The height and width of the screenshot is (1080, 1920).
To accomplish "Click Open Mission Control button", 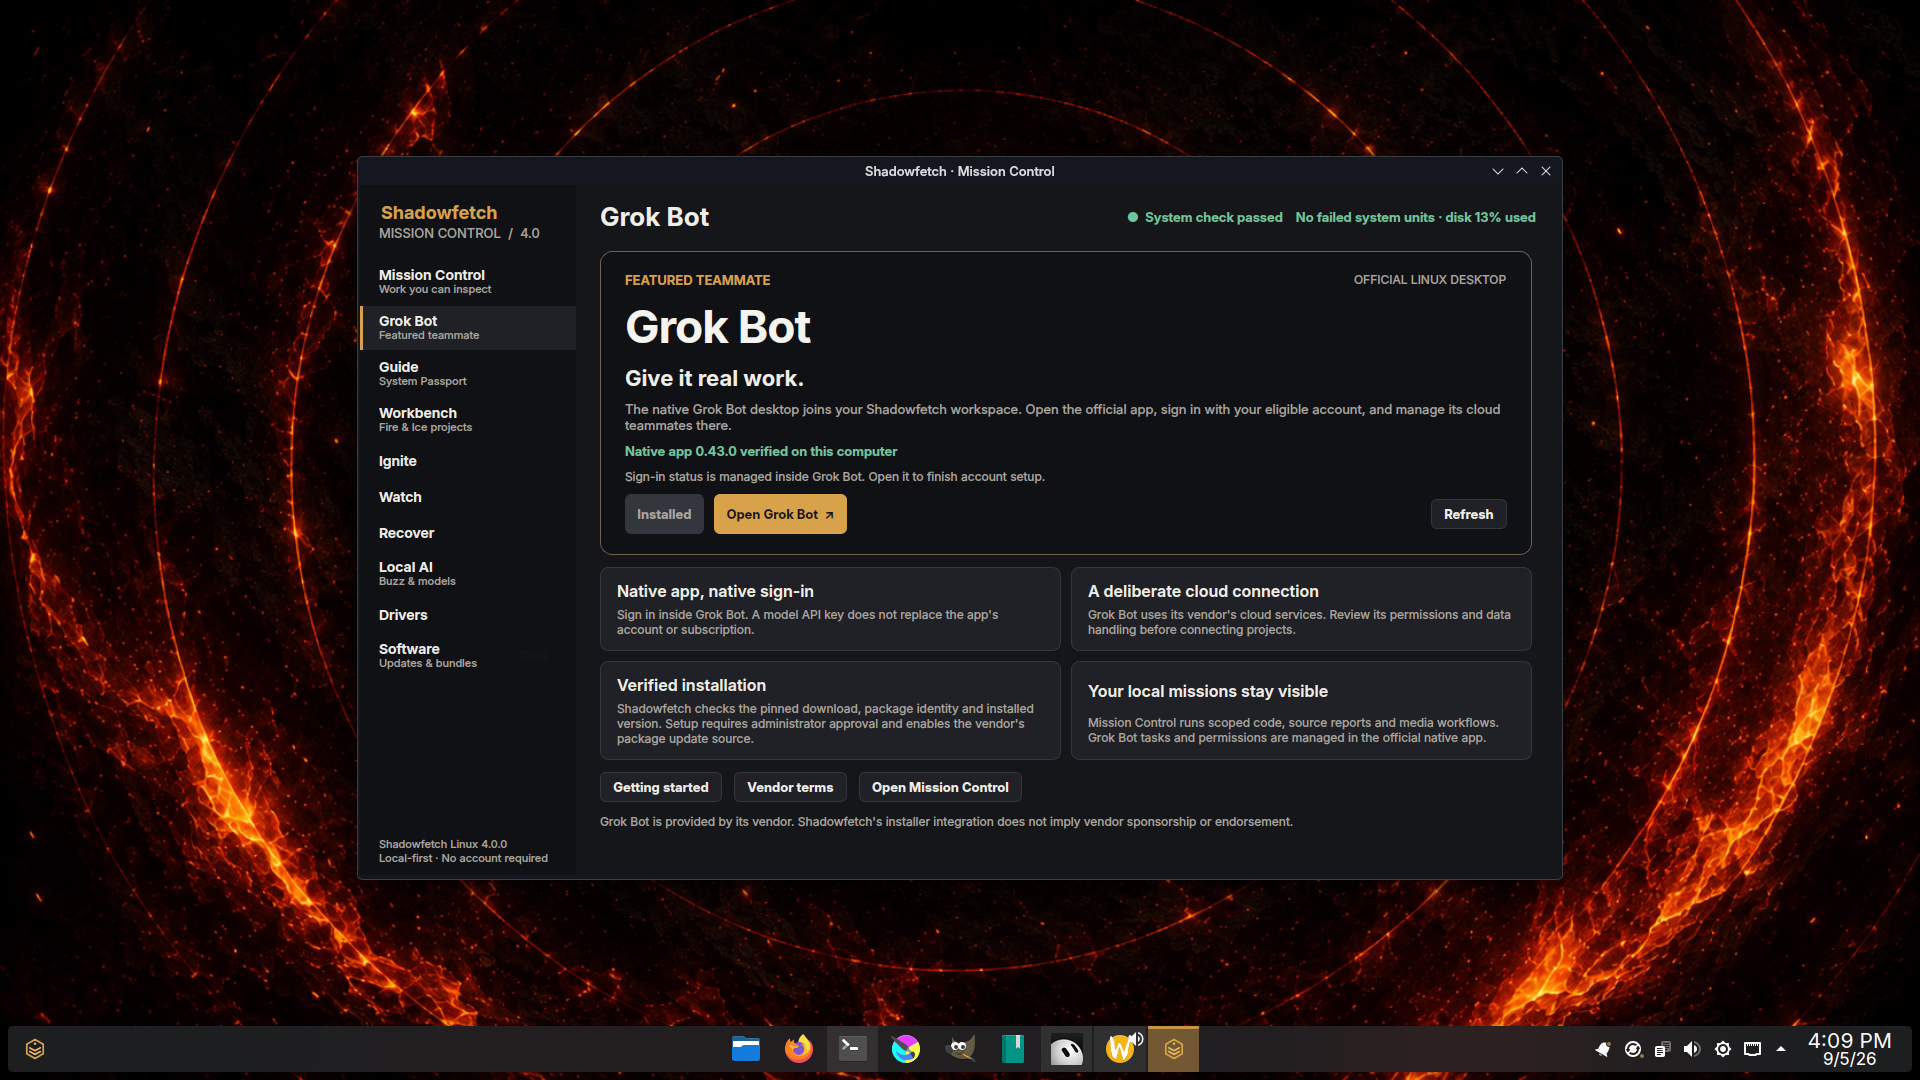I will click(x=940, y=787).
